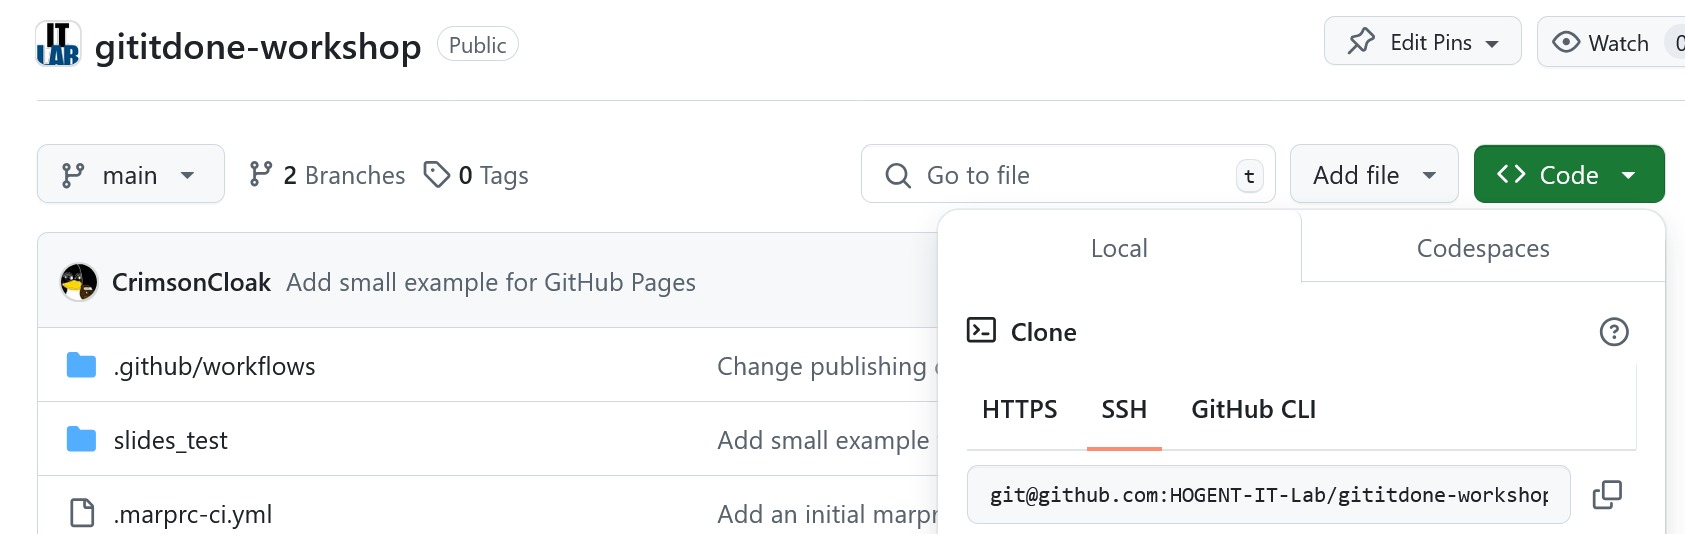The width and height of the screenshot is (1685, 534).
Task: Open commit 'Add small example for GitHub Pages'
Action: click(491, 283)
